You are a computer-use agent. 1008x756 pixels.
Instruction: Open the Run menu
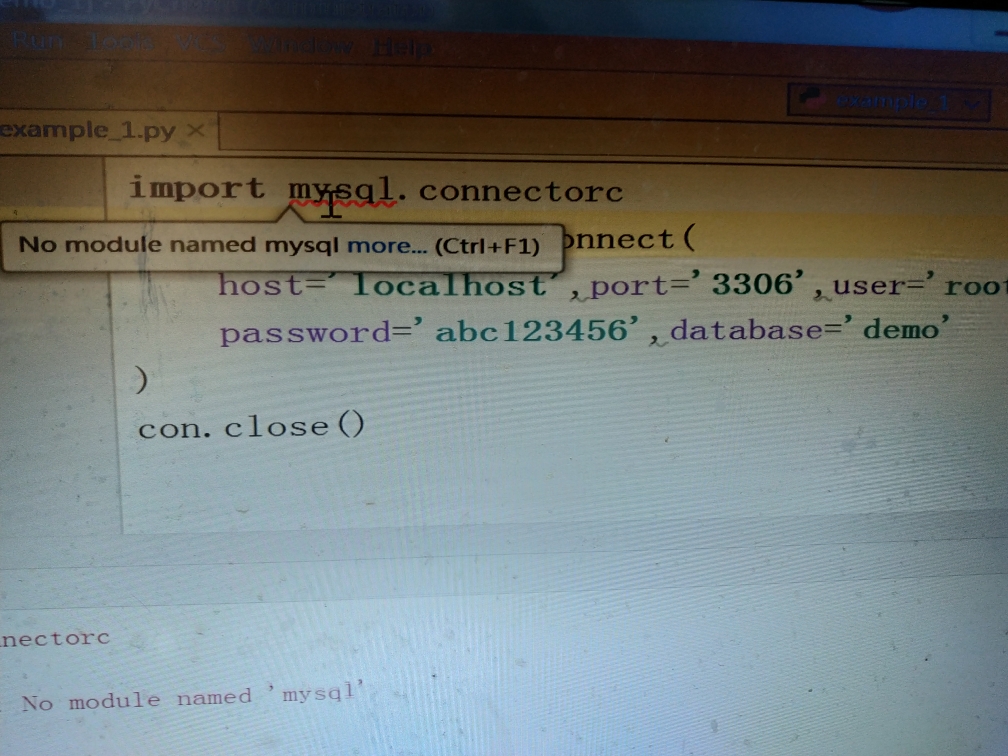(x=39, y=41)
